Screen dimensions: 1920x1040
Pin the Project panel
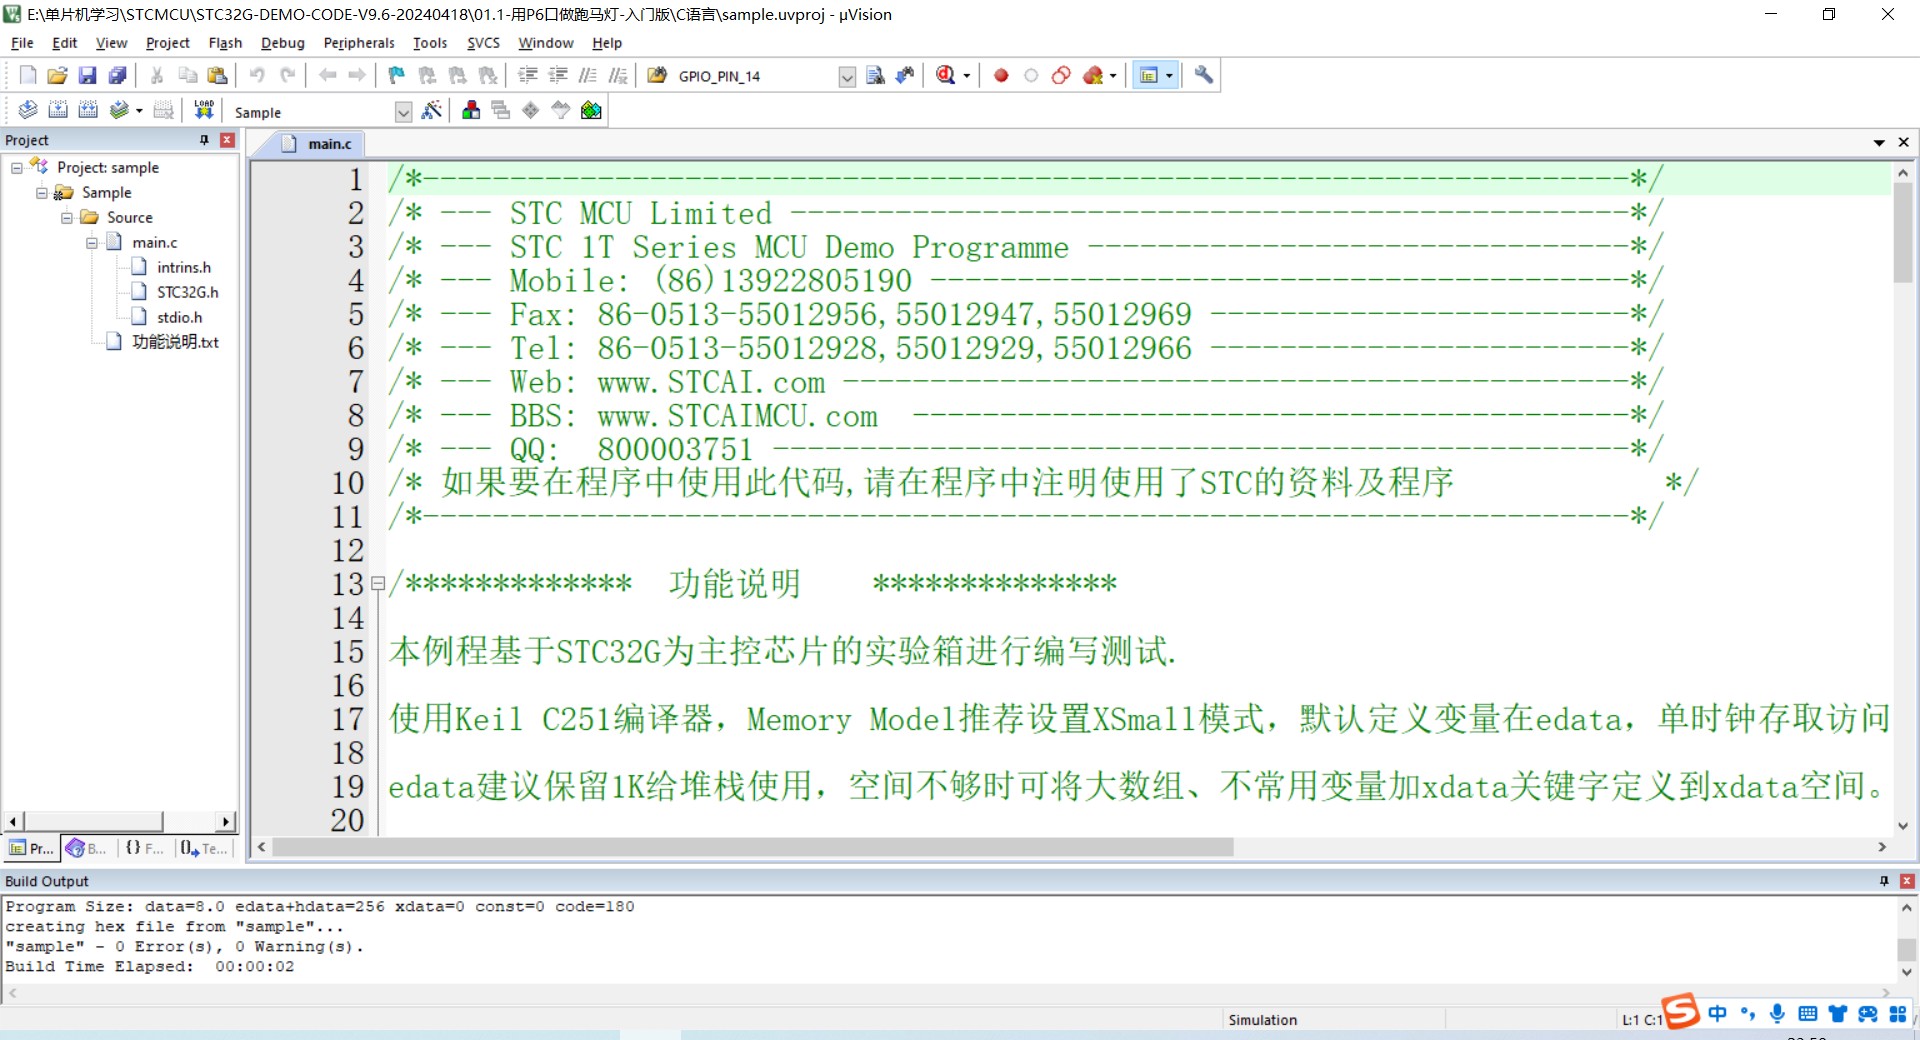(204, 140)
